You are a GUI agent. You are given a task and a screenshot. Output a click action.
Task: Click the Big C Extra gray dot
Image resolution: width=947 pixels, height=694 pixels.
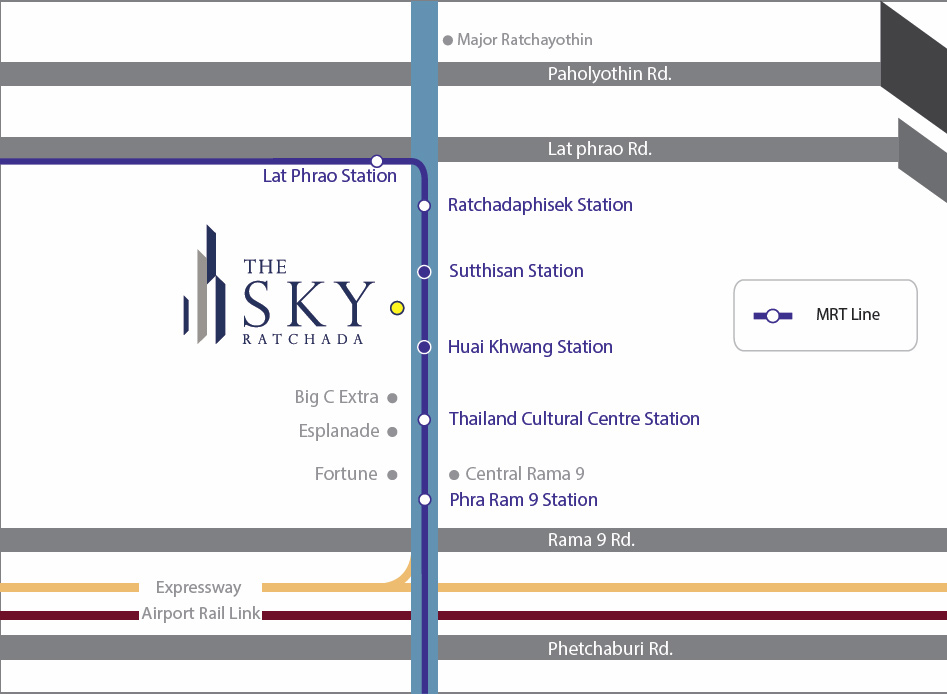[x=392, y=398]
